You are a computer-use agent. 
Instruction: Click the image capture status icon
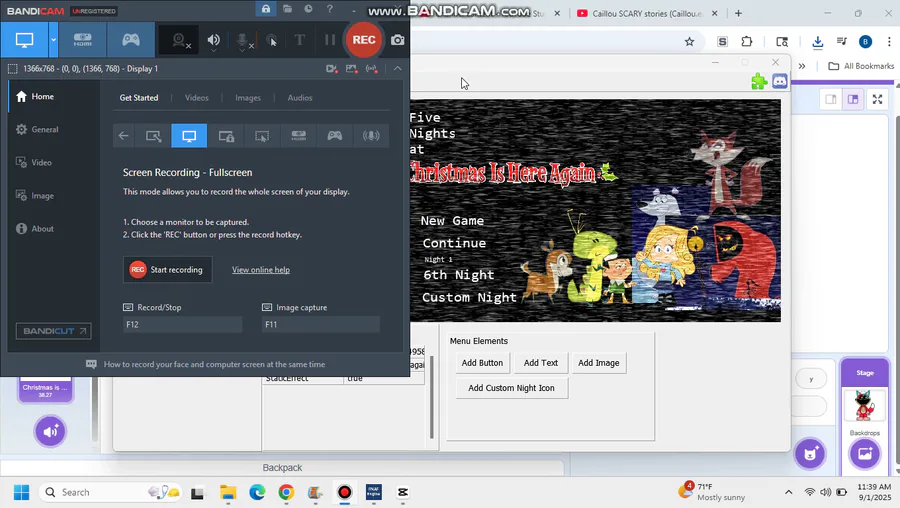point(351,69)
